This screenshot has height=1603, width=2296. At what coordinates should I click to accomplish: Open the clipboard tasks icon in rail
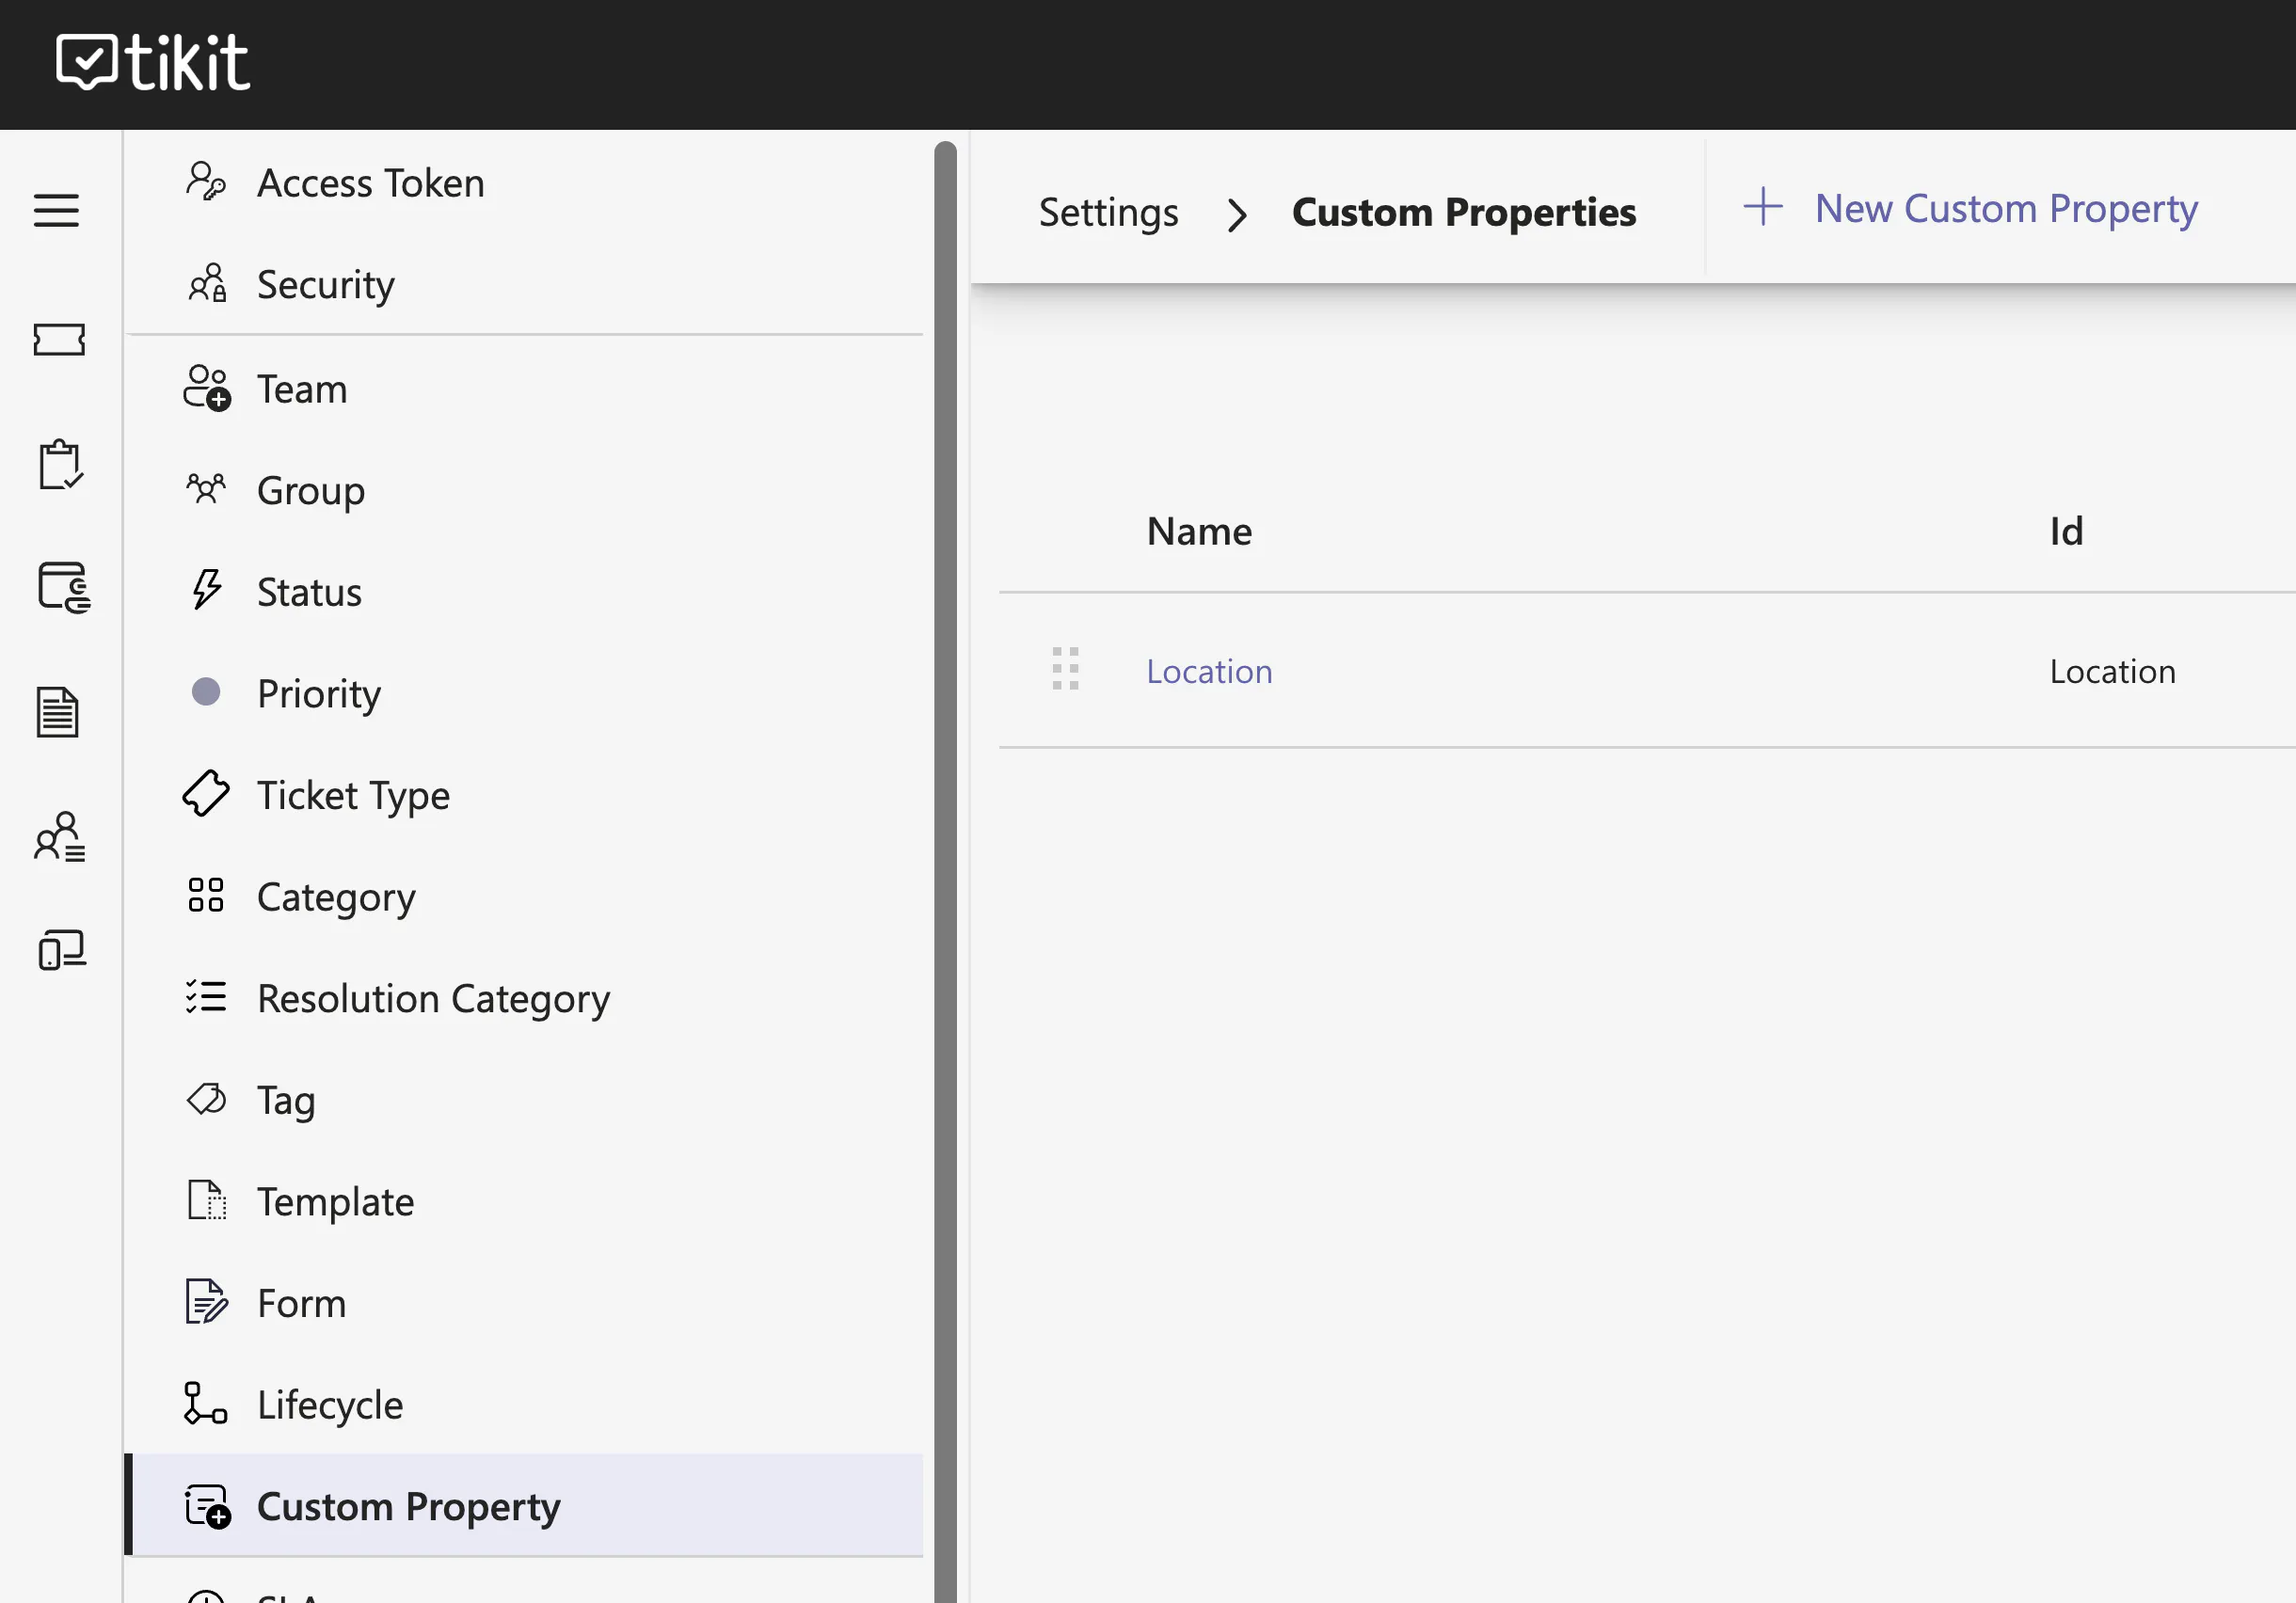[x=60, y=464]
